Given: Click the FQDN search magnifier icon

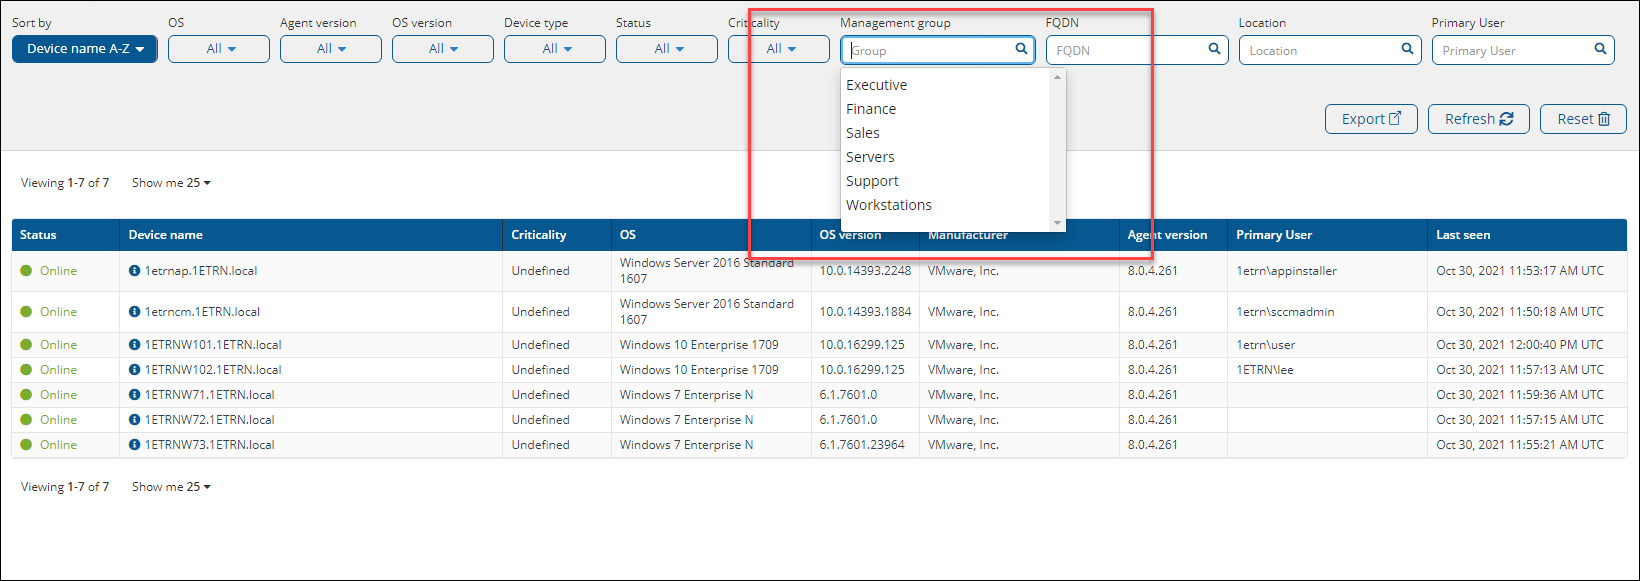Looking at the screenshot, I should pos(1214,49).
